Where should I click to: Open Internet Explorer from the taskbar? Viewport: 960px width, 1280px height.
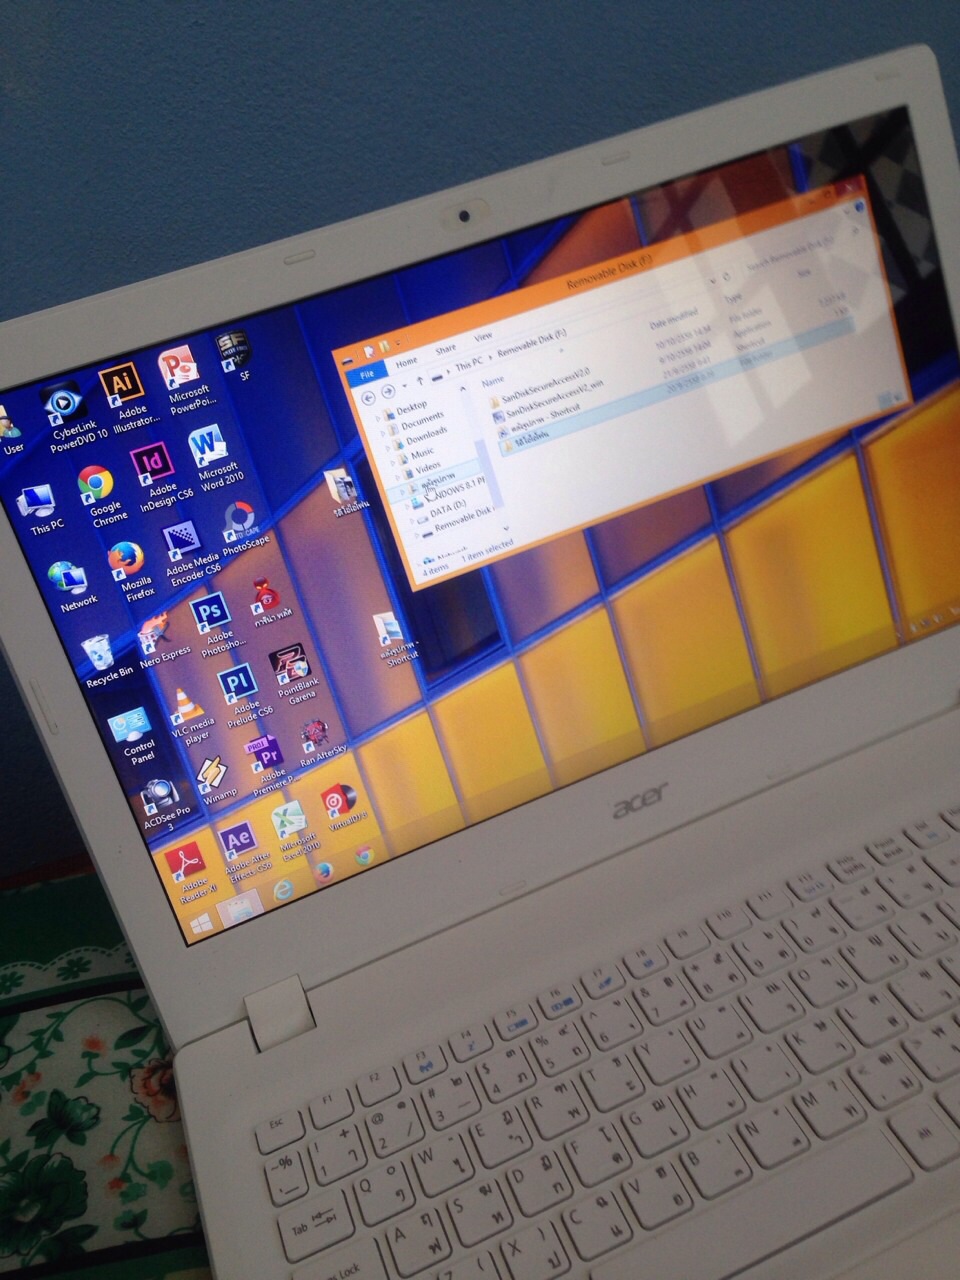coord(284,890)
